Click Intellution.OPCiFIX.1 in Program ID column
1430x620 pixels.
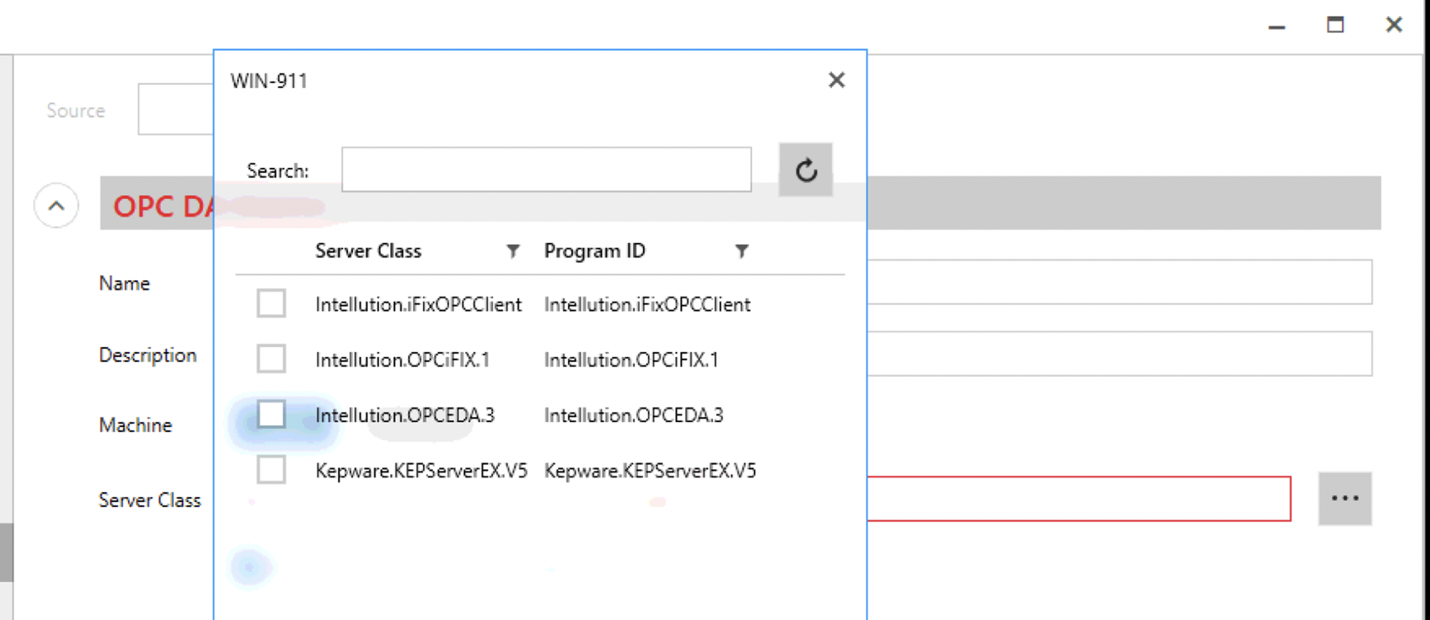(631, 360)
